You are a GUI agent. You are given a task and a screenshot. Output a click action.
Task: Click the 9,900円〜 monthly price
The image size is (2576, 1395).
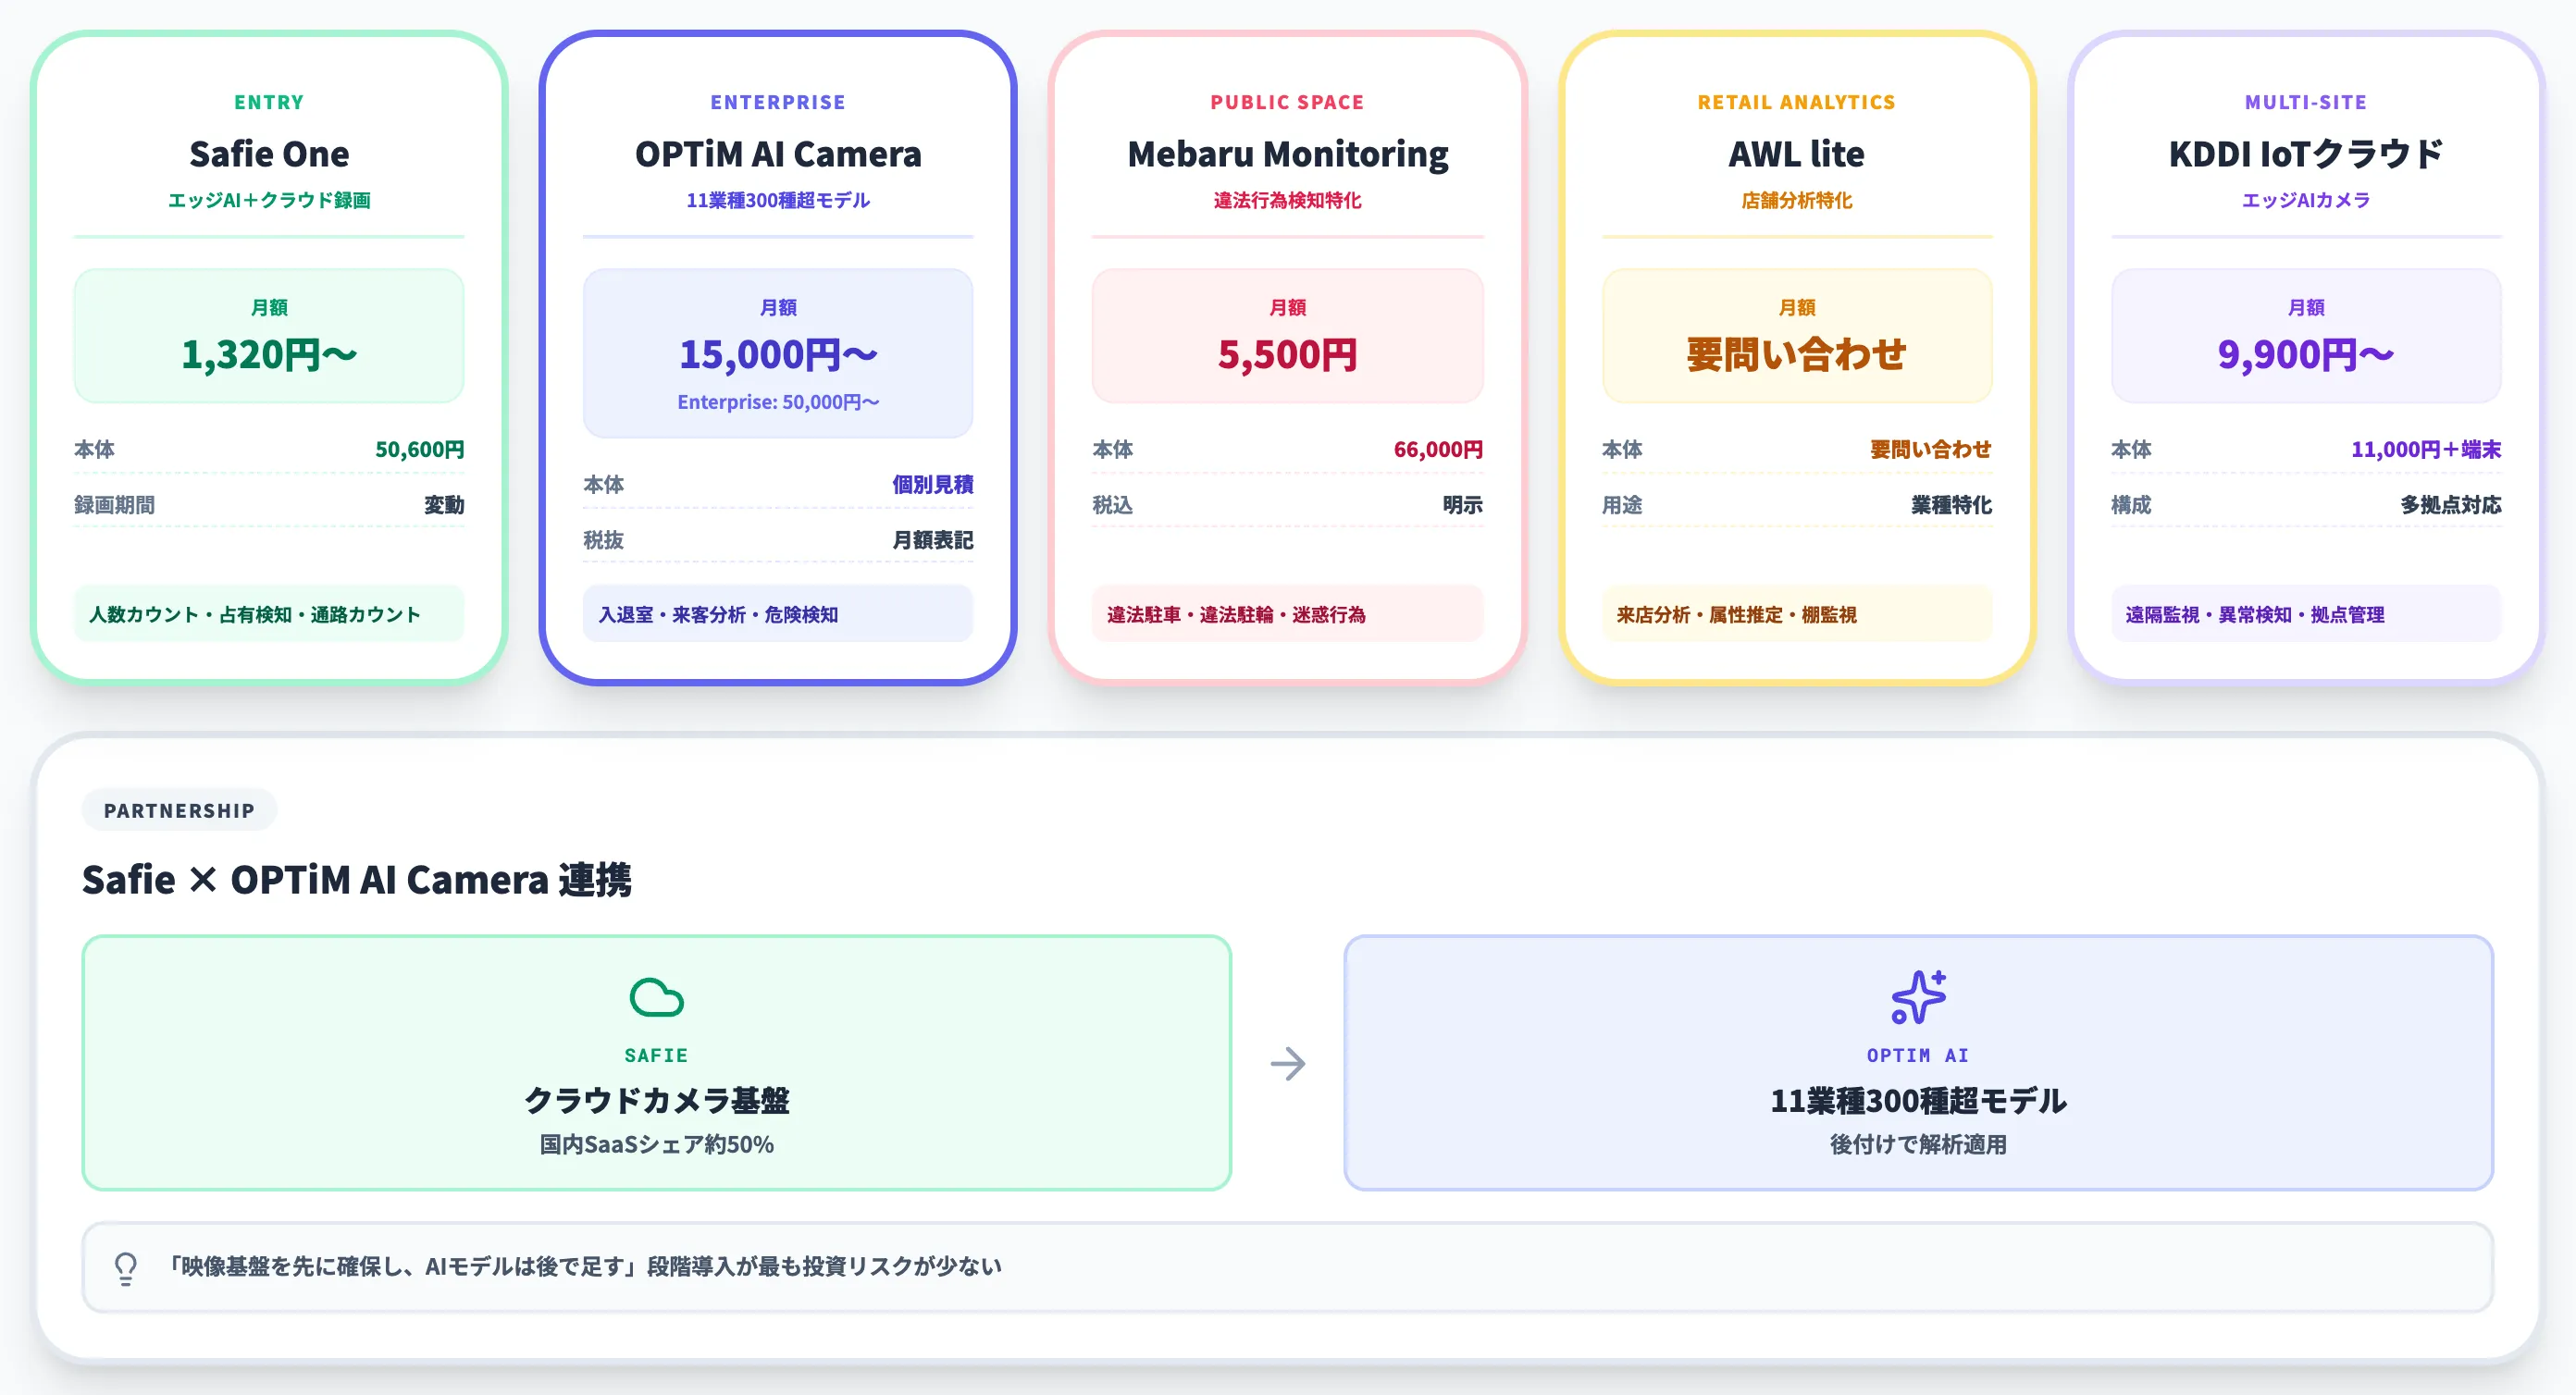click(2306, 354)
